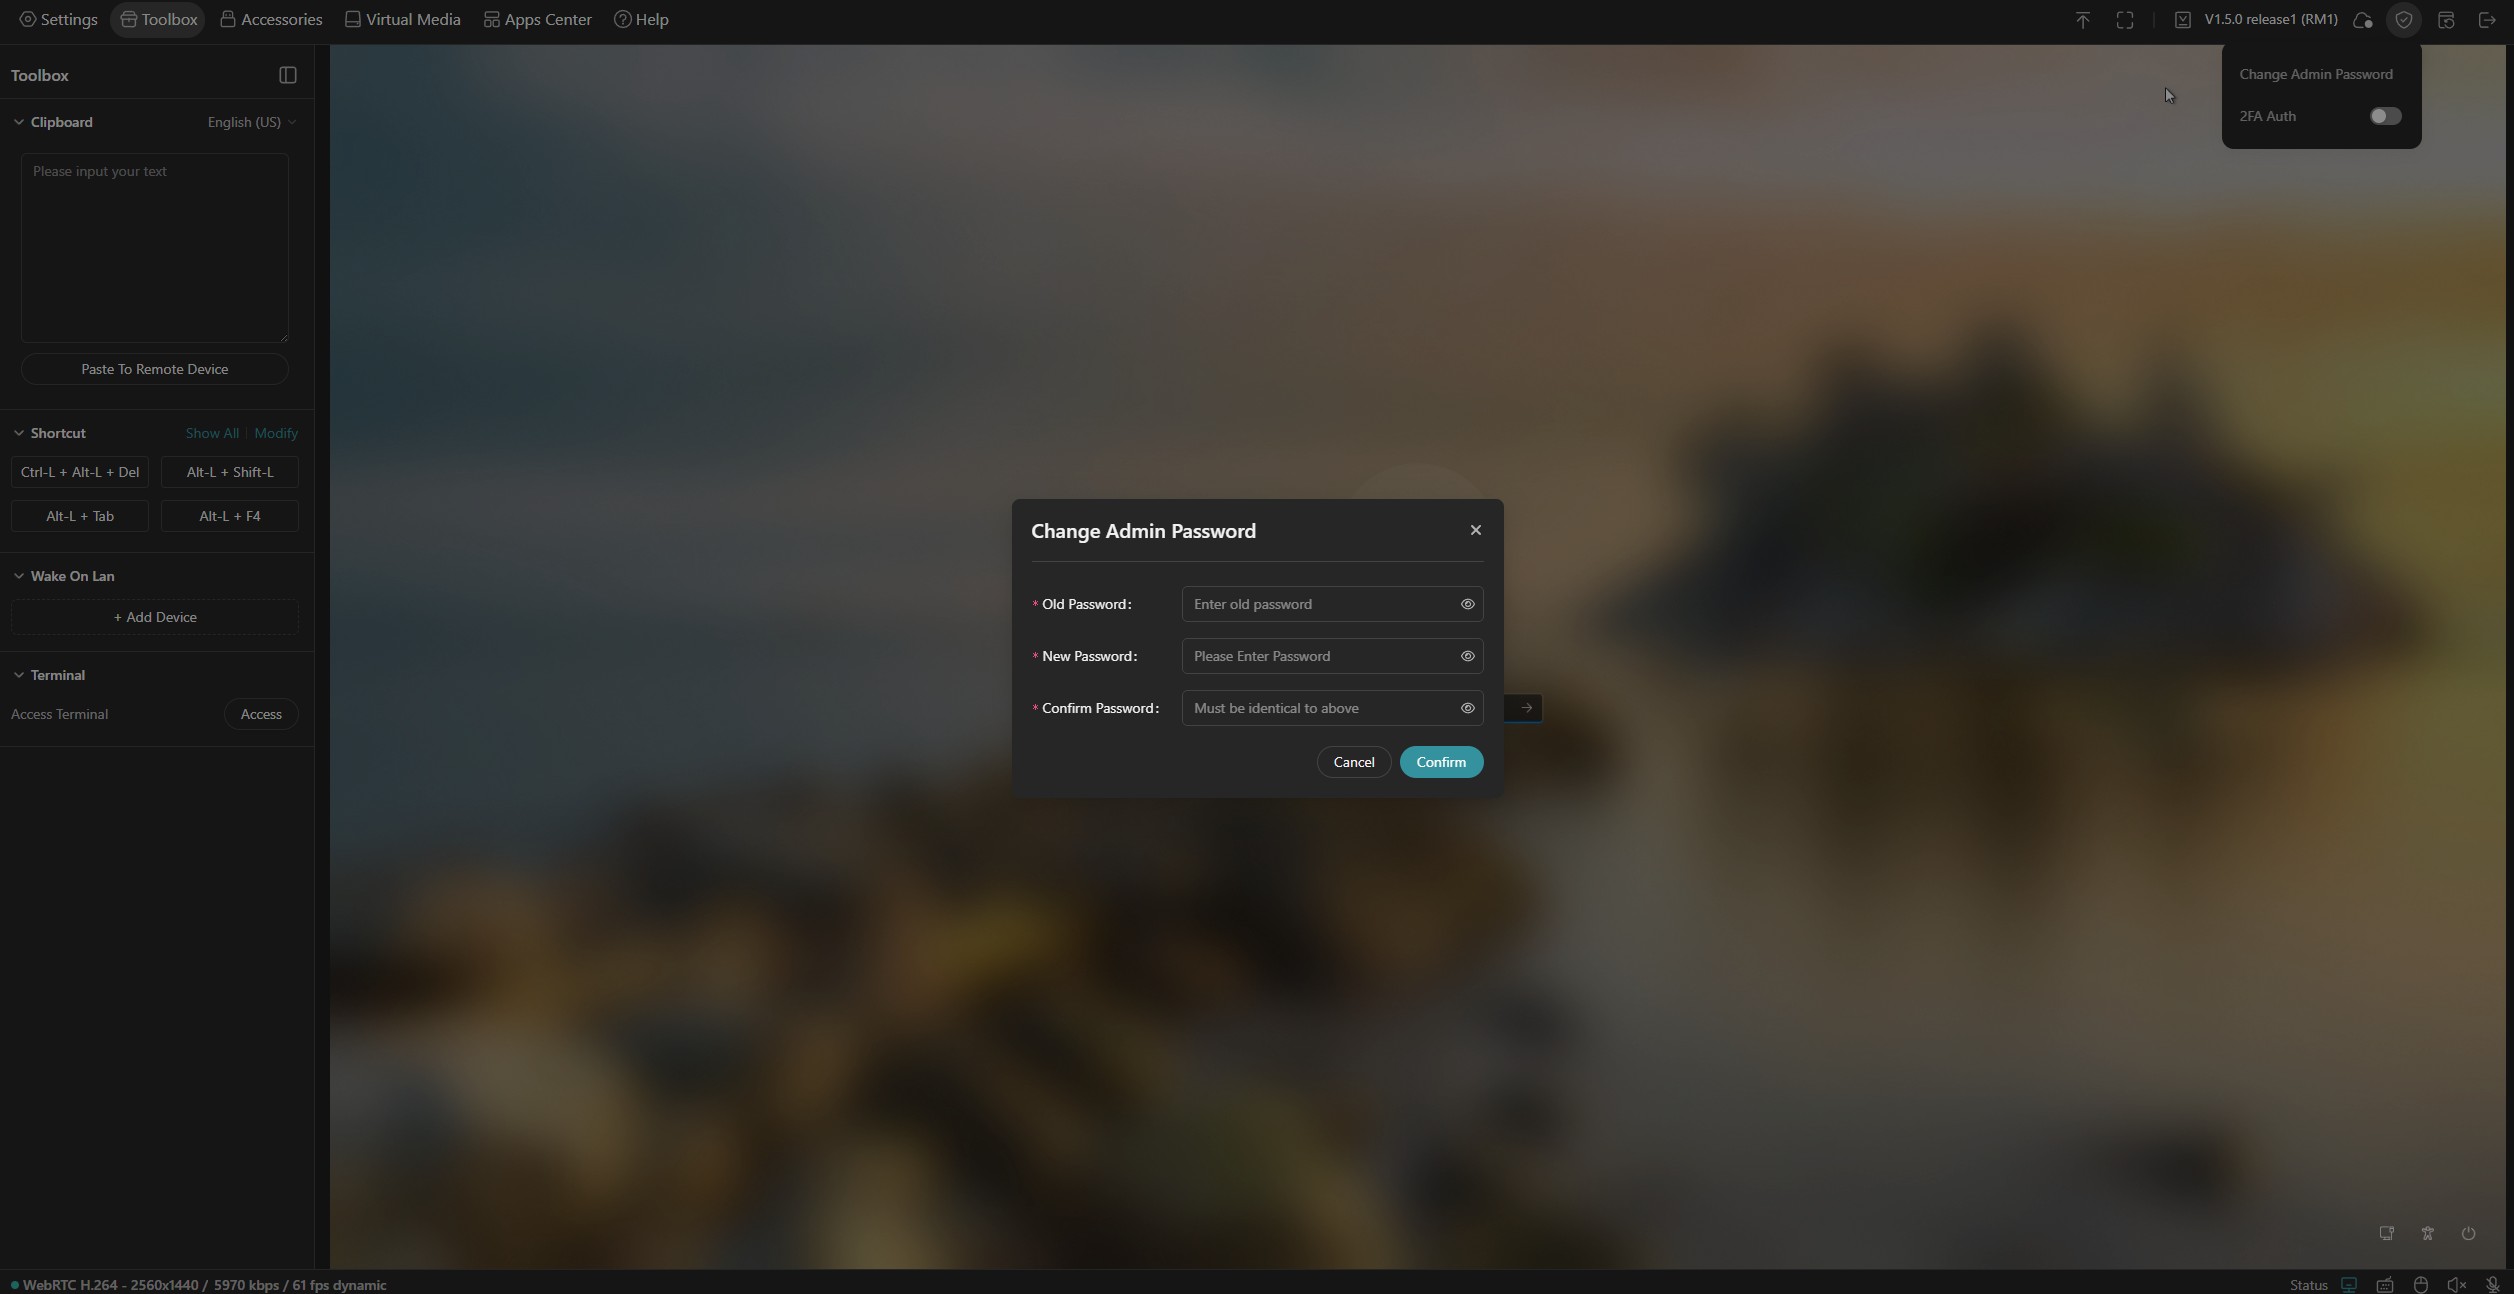Enable the 2FA Auth switch
The width and height of the screenshot is (2514, 1294).
pyautogui.click(x=2385, y=116)
